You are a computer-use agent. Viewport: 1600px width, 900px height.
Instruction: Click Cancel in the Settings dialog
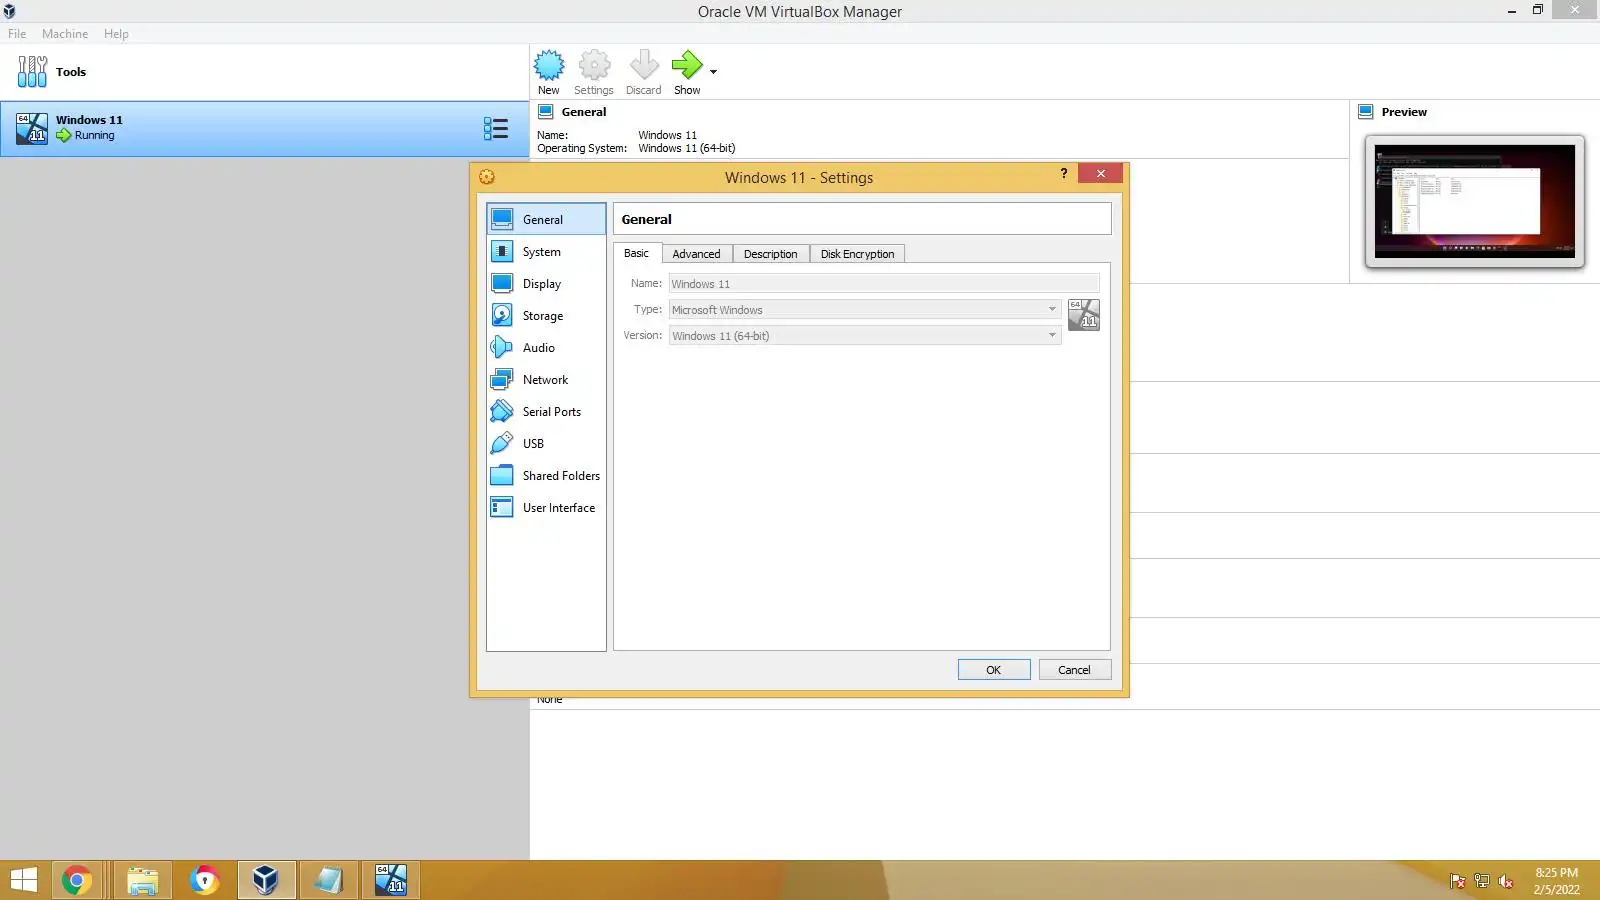pos(1075,670)
